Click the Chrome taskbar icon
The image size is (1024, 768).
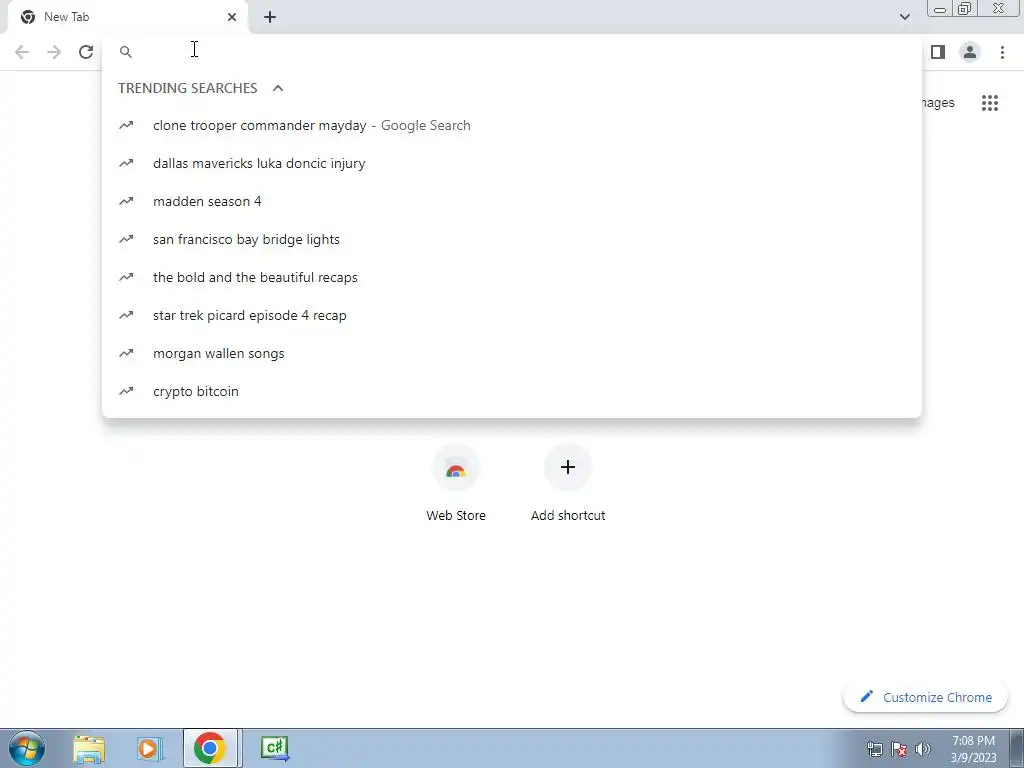tap(210, 748)
